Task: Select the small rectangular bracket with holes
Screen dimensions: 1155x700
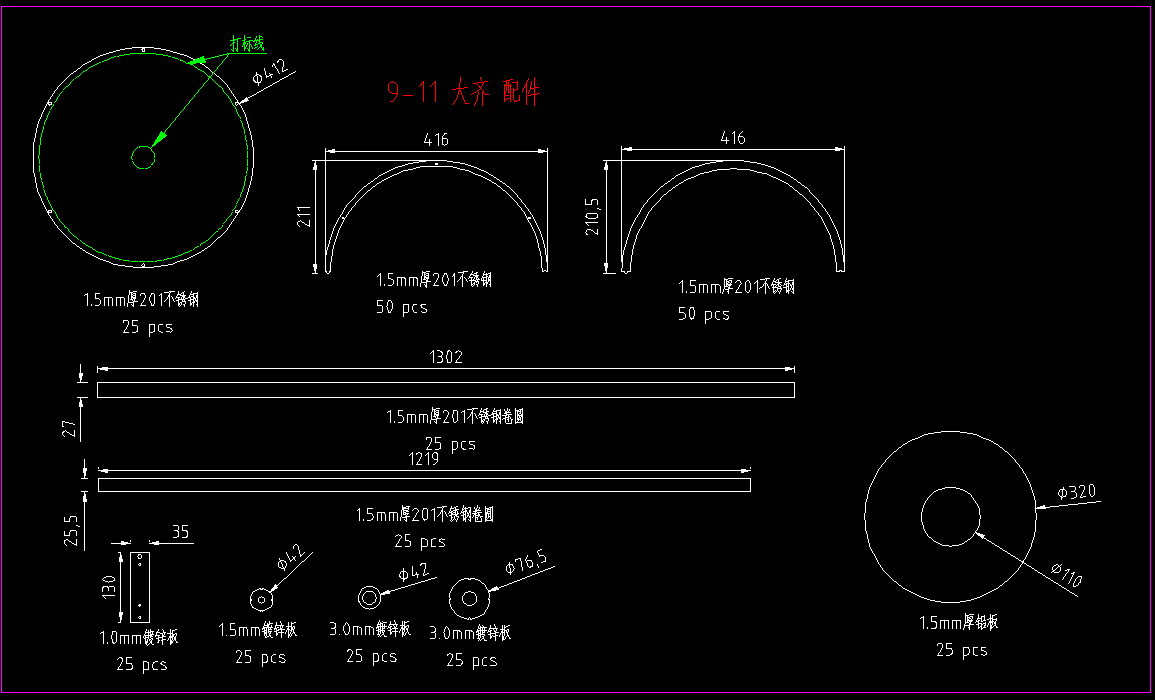Action: click(141, 586)
